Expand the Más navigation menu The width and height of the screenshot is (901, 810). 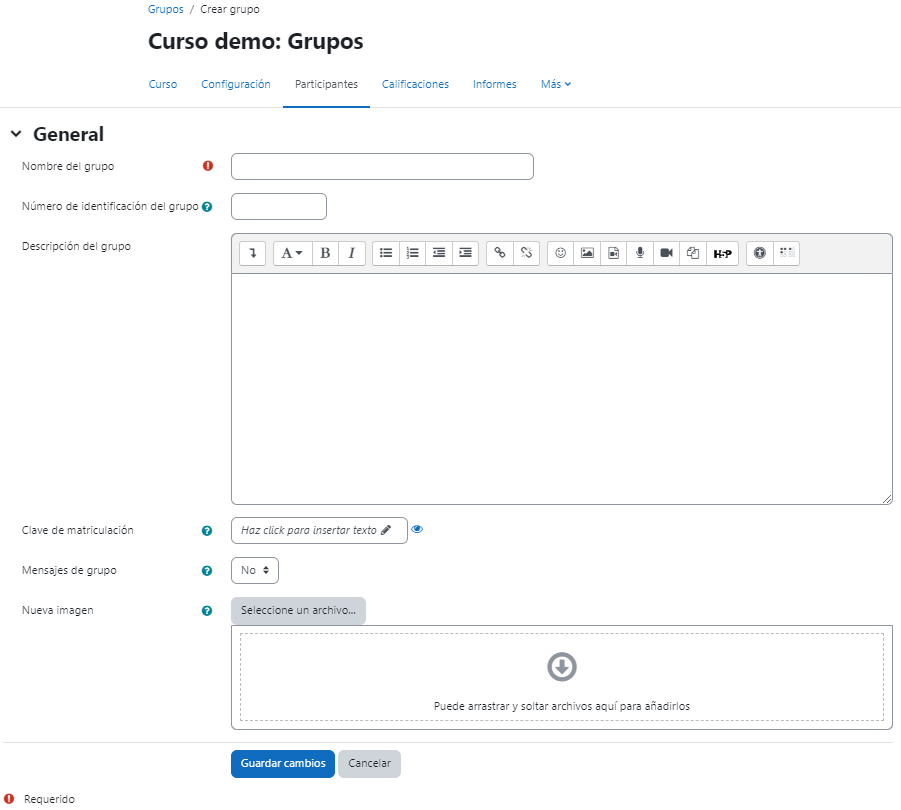coord(556,84)
